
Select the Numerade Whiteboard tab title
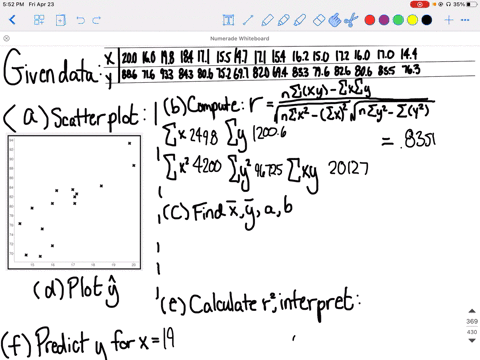240,38
